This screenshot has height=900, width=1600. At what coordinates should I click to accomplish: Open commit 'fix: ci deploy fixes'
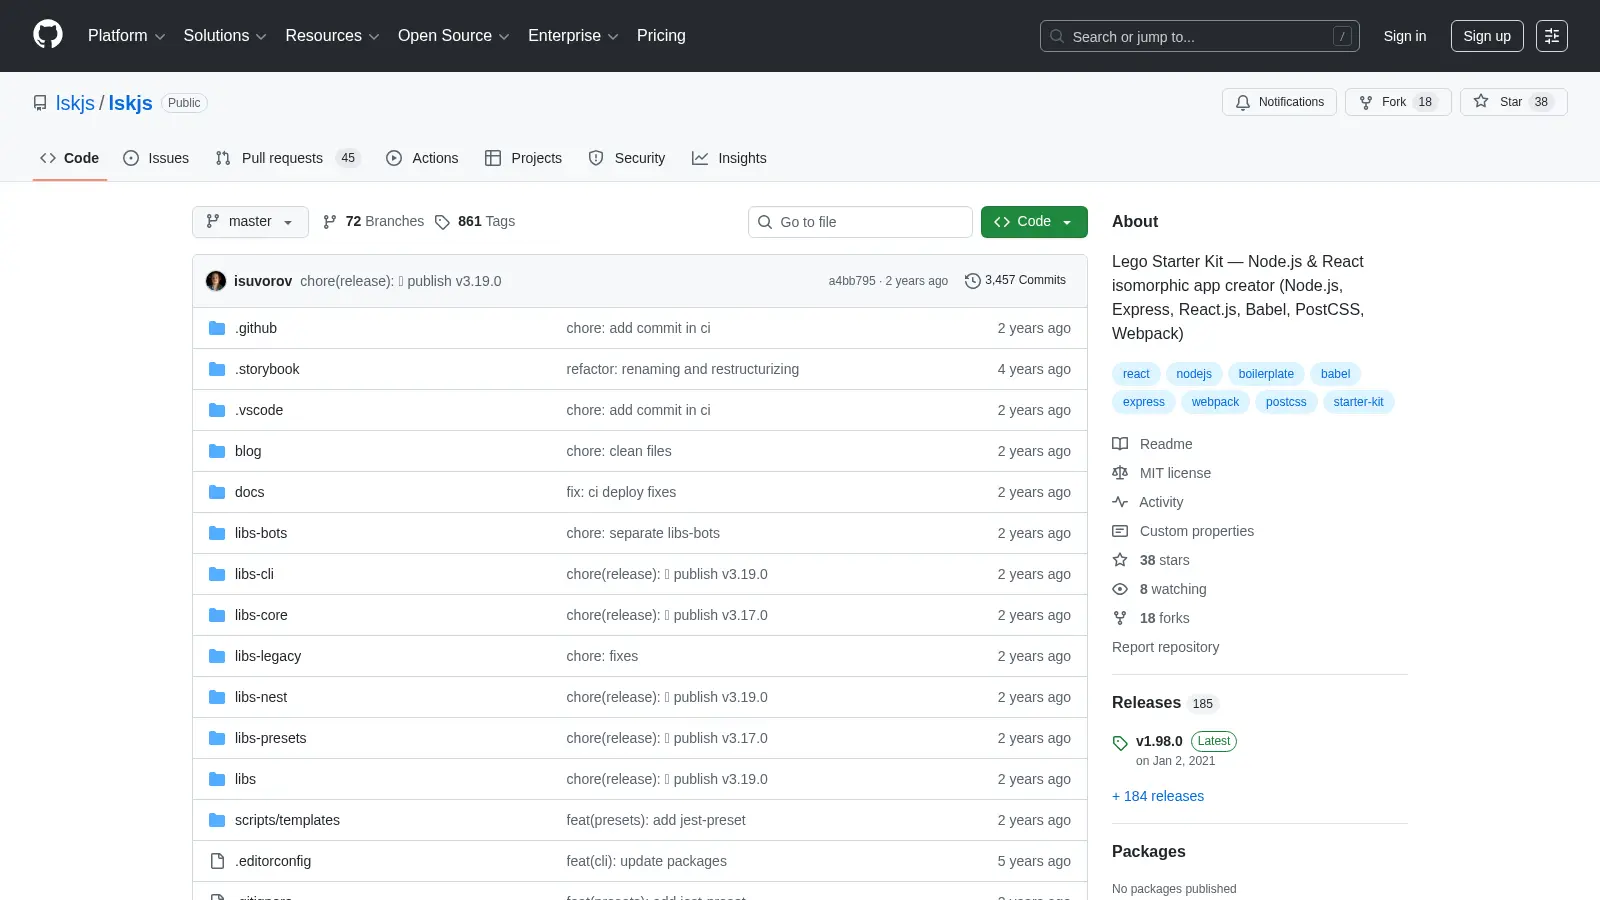tap(621, 492)
